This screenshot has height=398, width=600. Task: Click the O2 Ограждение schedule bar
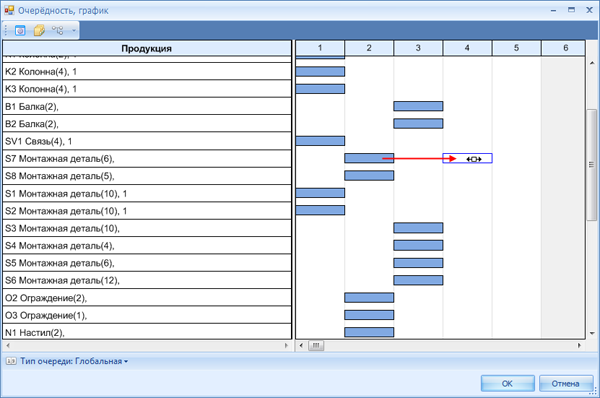[x=369, y=297]
